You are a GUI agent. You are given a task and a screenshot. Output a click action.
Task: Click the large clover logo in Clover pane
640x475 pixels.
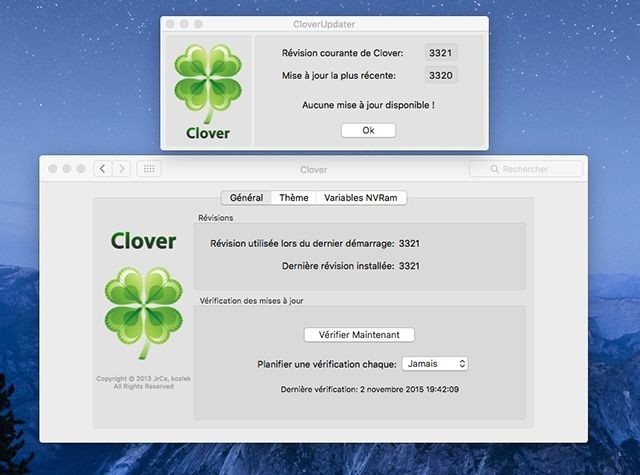coord(144,313)
